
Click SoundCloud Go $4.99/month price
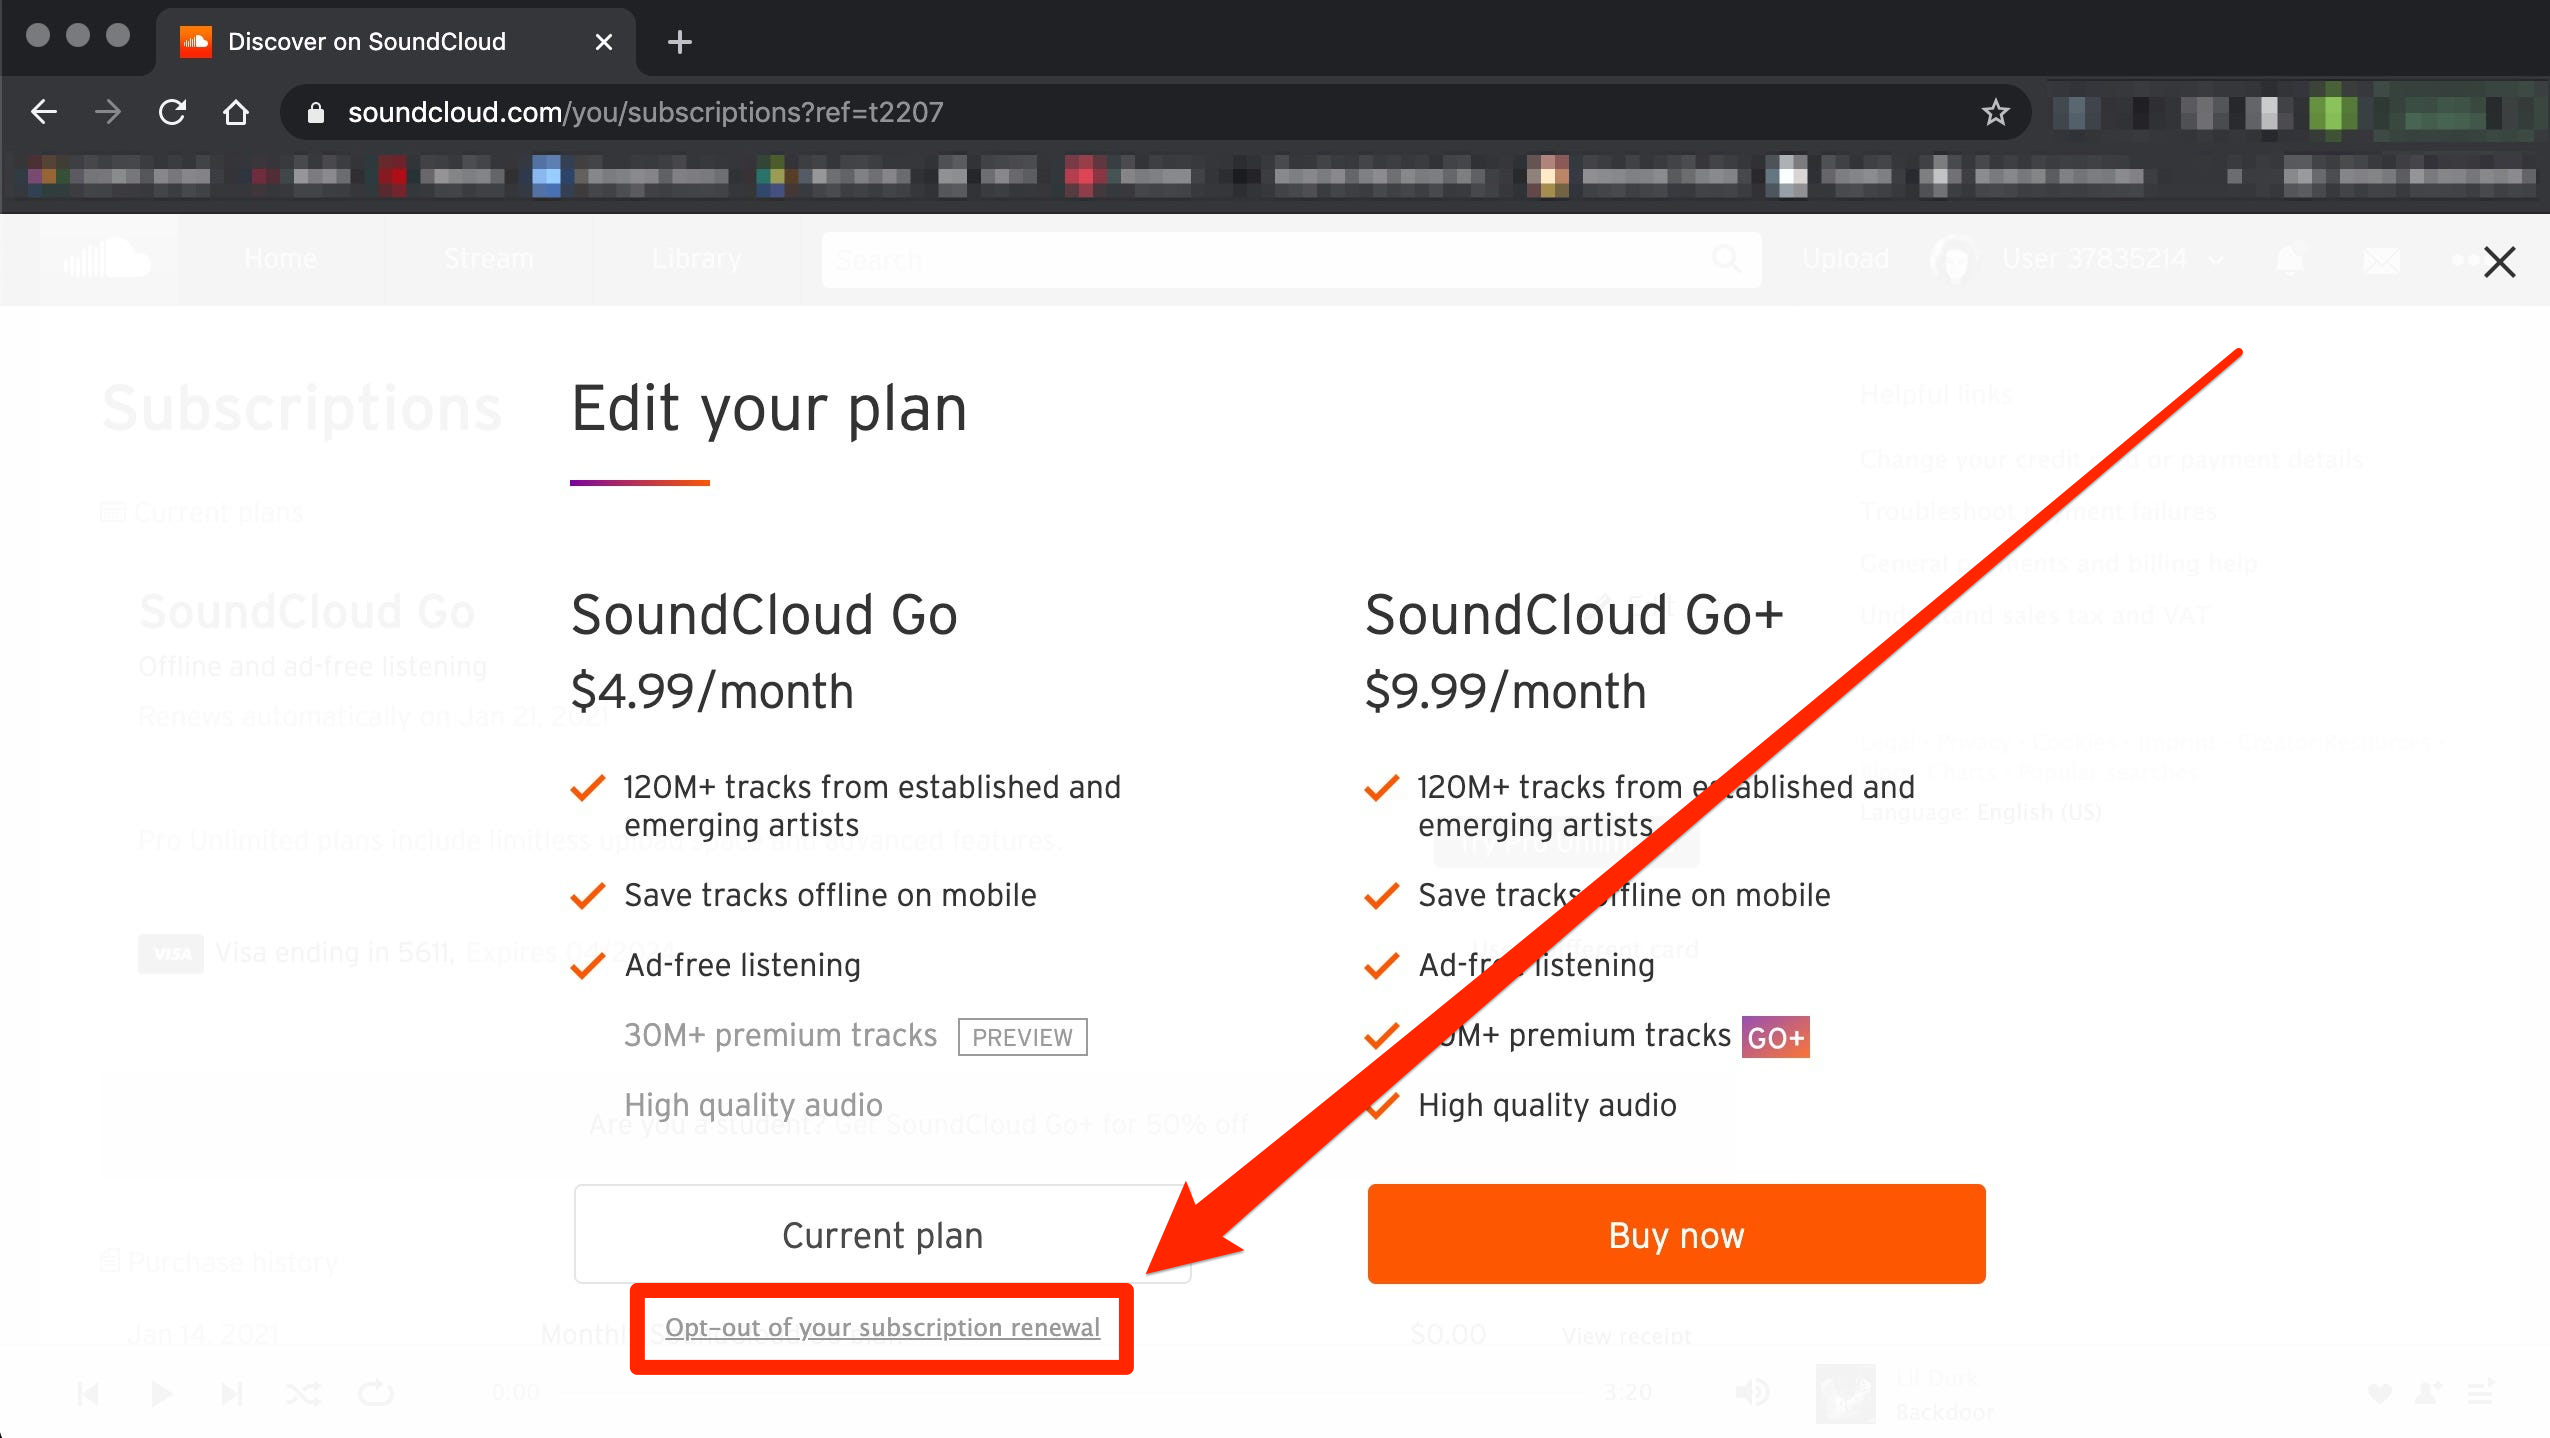click(x=712, y=691)
